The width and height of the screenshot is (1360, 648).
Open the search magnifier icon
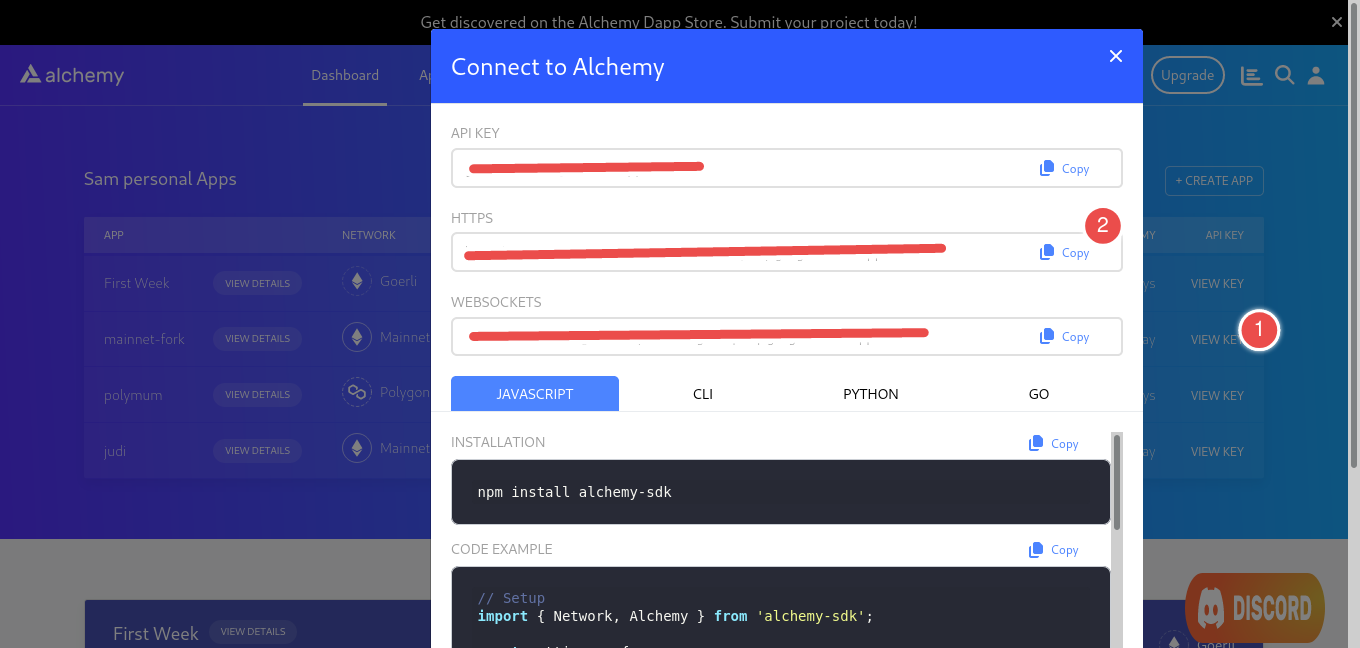(x=1285, y=75)
